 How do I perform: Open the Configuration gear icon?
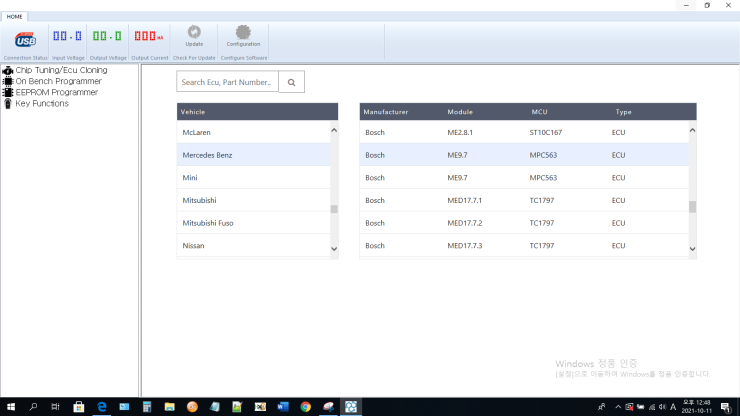point(243,32)
